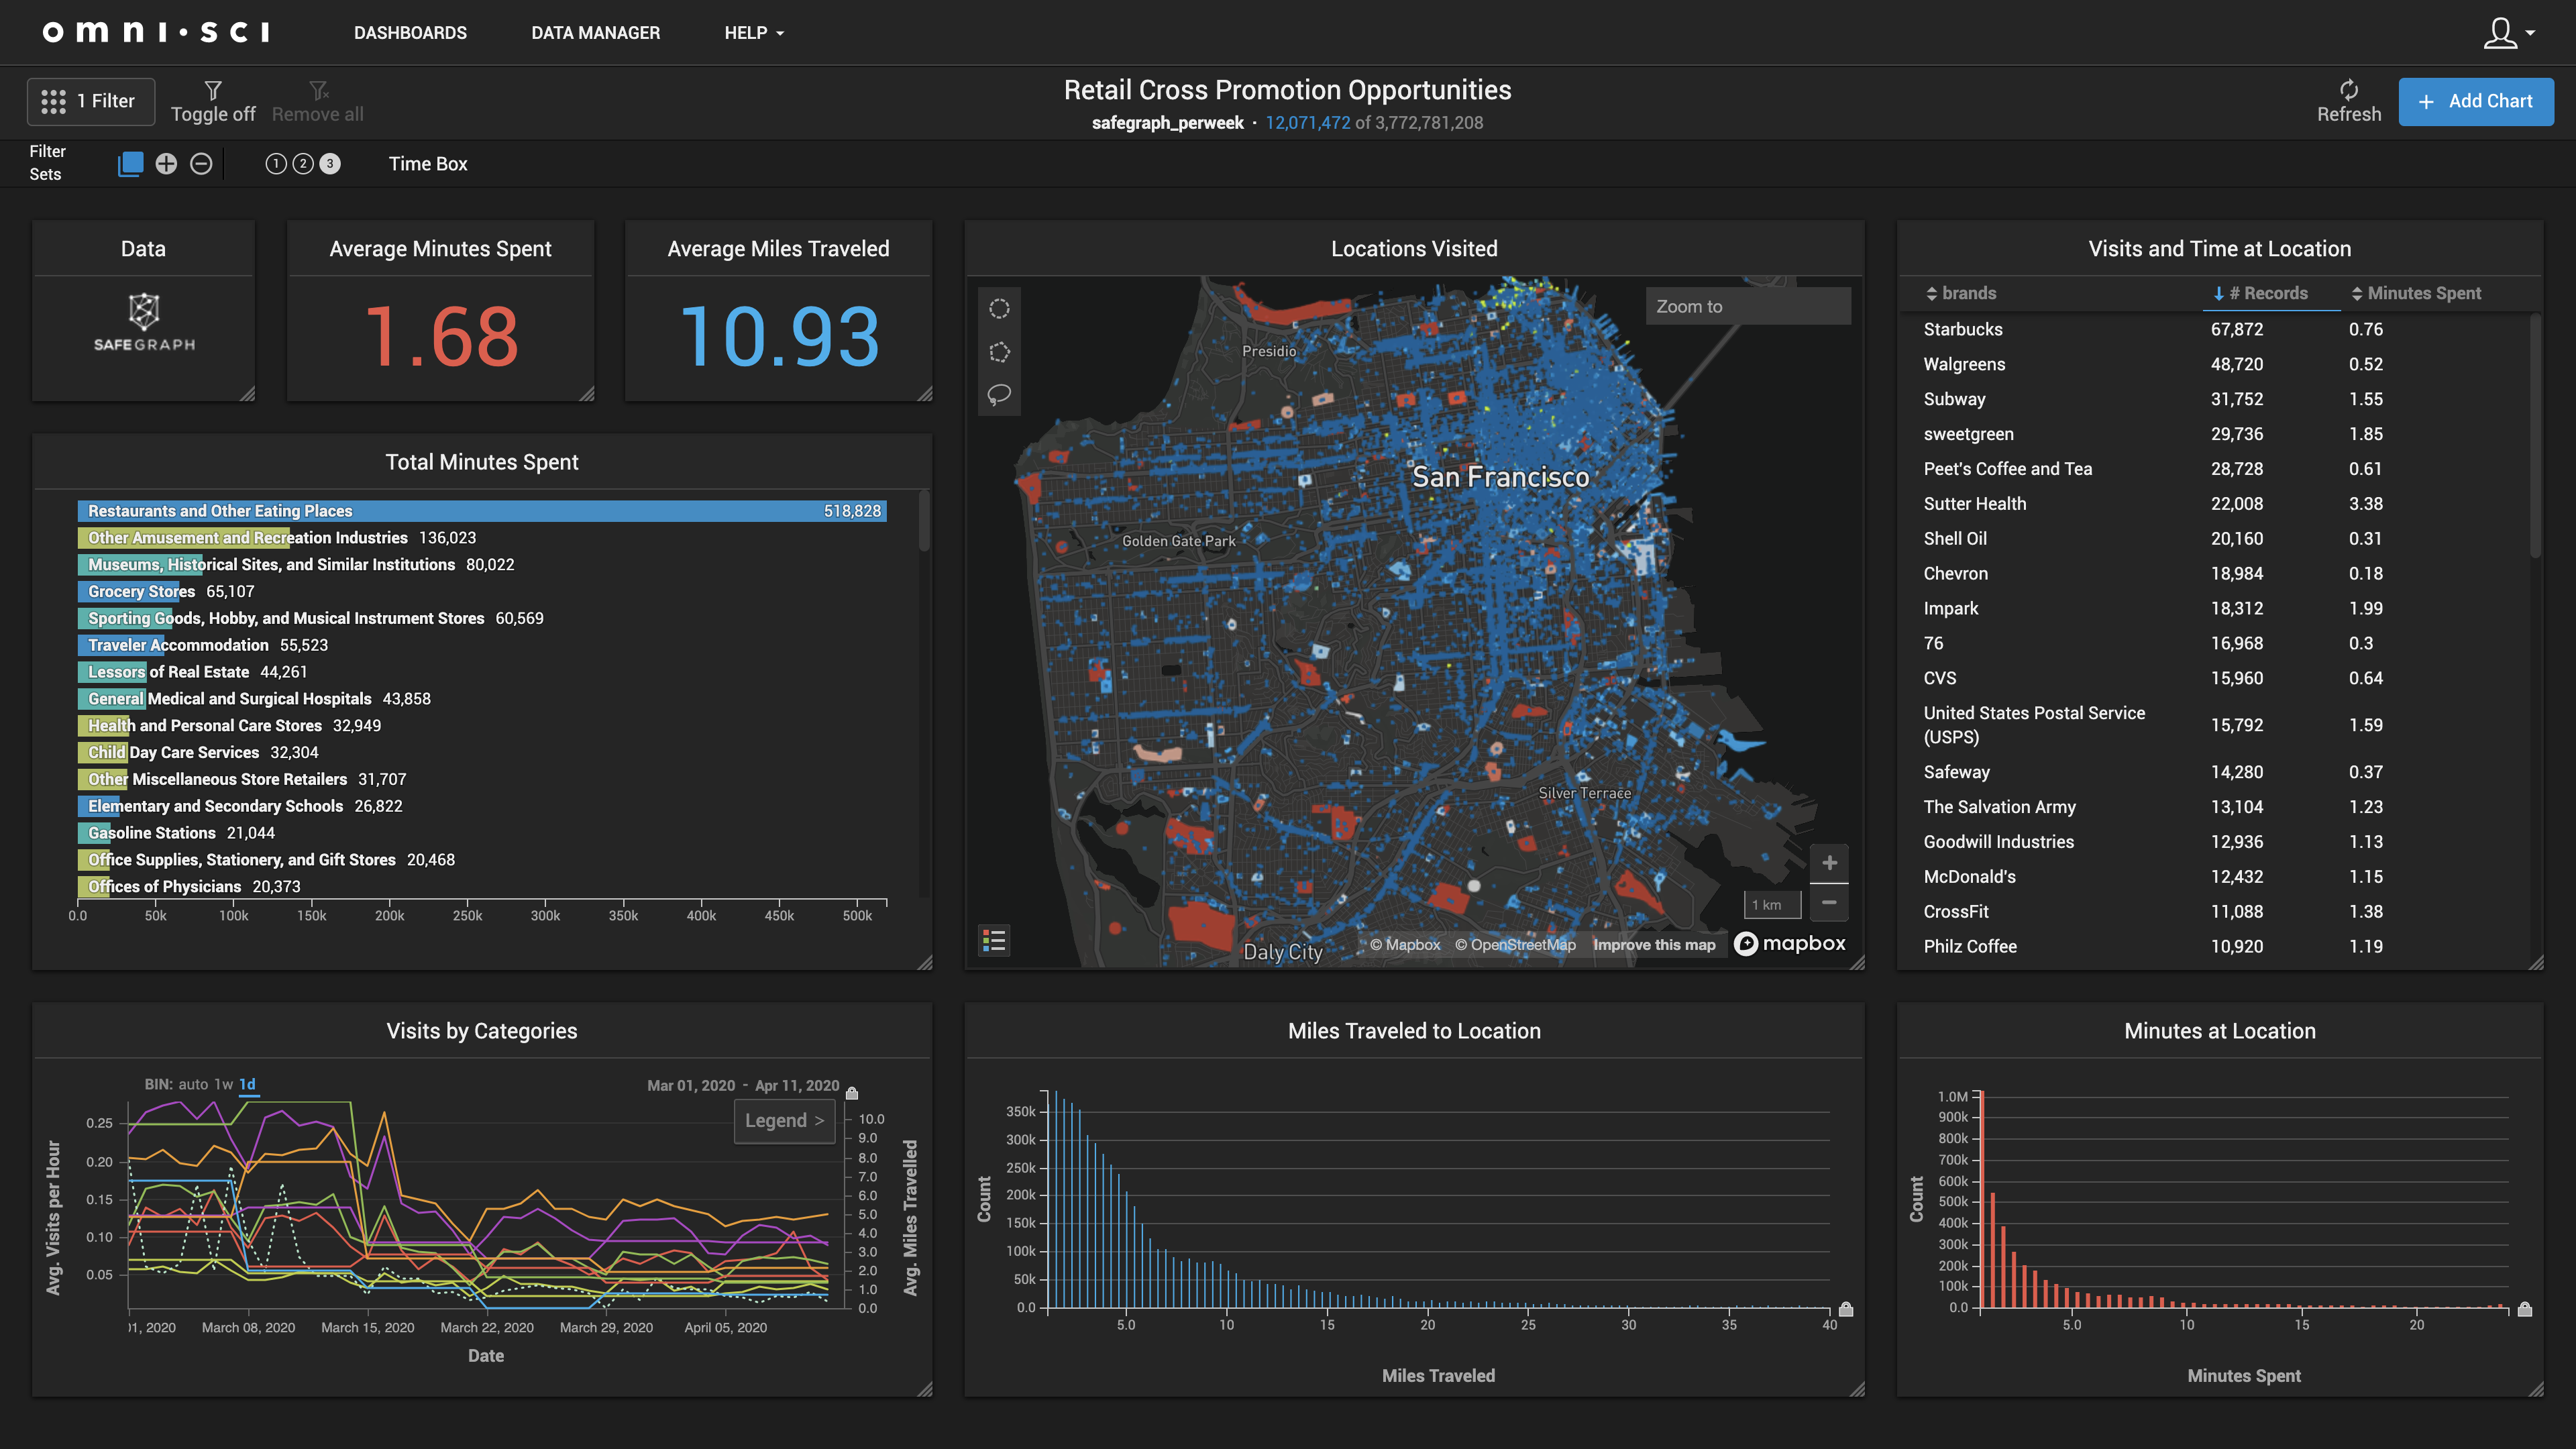This screenshot has width=2576, height=1449.
Task: Toggle lock icon on Miles Traveled chart
Action: [x=1846, y=1309]
